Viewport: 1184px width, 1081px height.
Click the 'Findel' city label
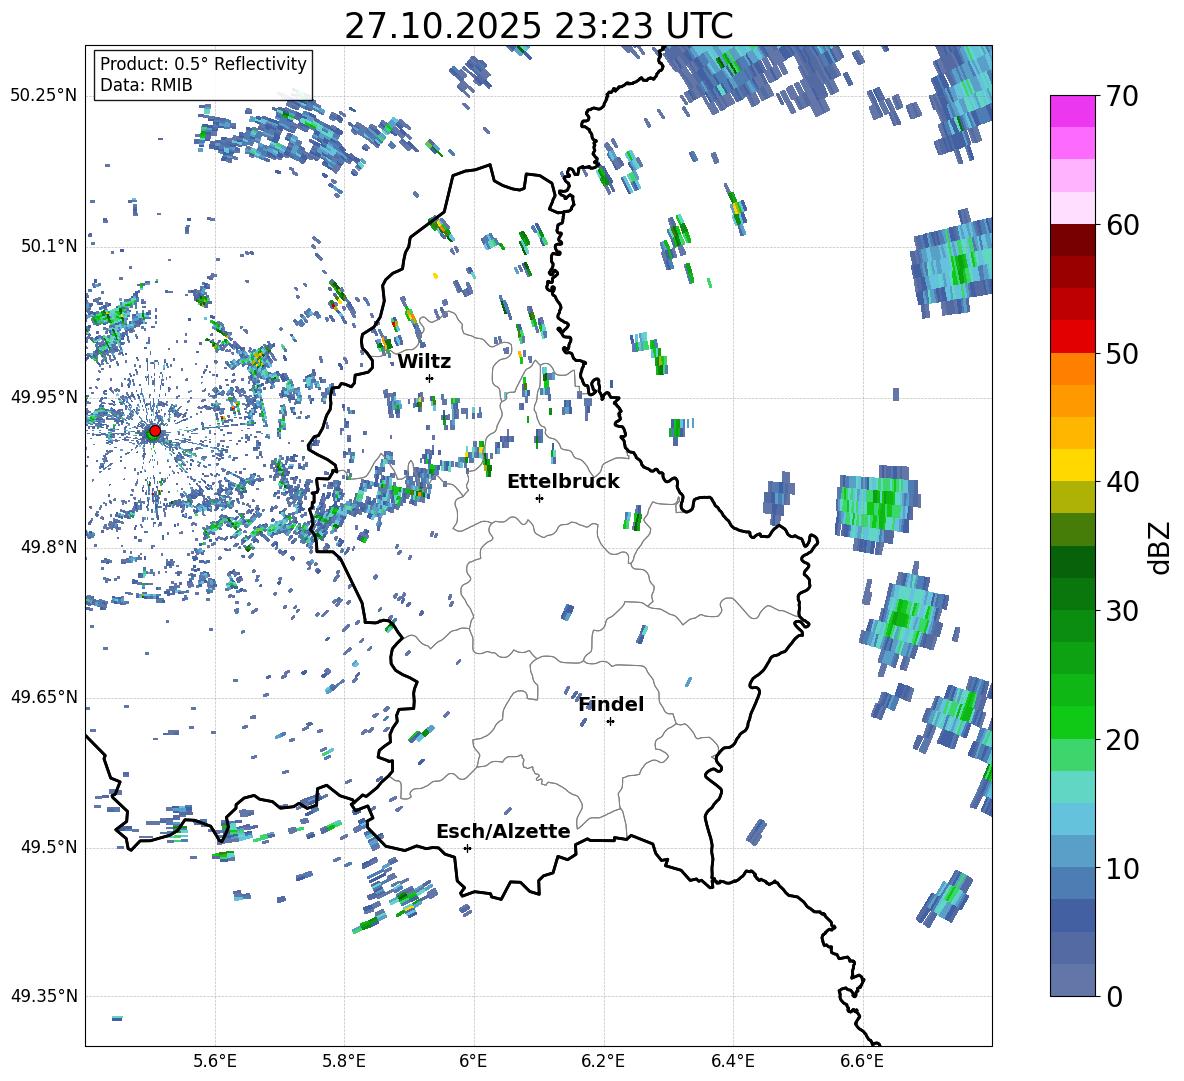611,704
